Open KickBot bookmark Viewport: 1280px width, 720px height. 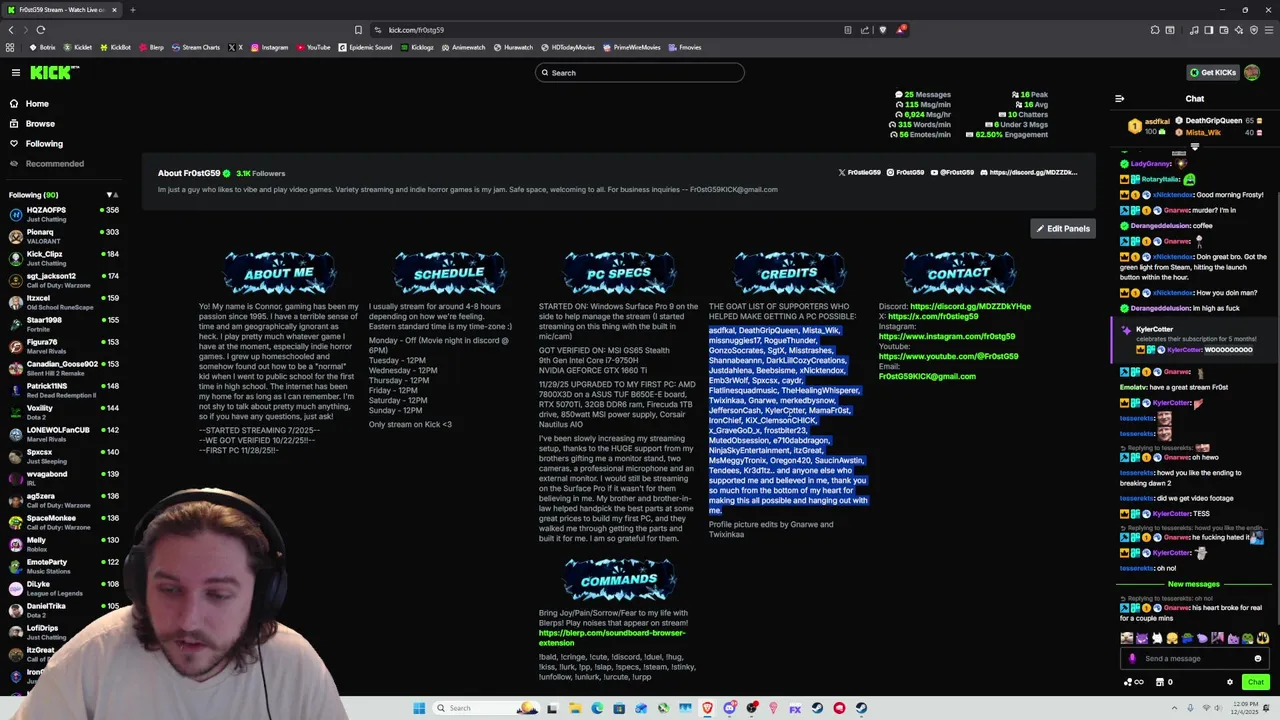pos(115,47)
